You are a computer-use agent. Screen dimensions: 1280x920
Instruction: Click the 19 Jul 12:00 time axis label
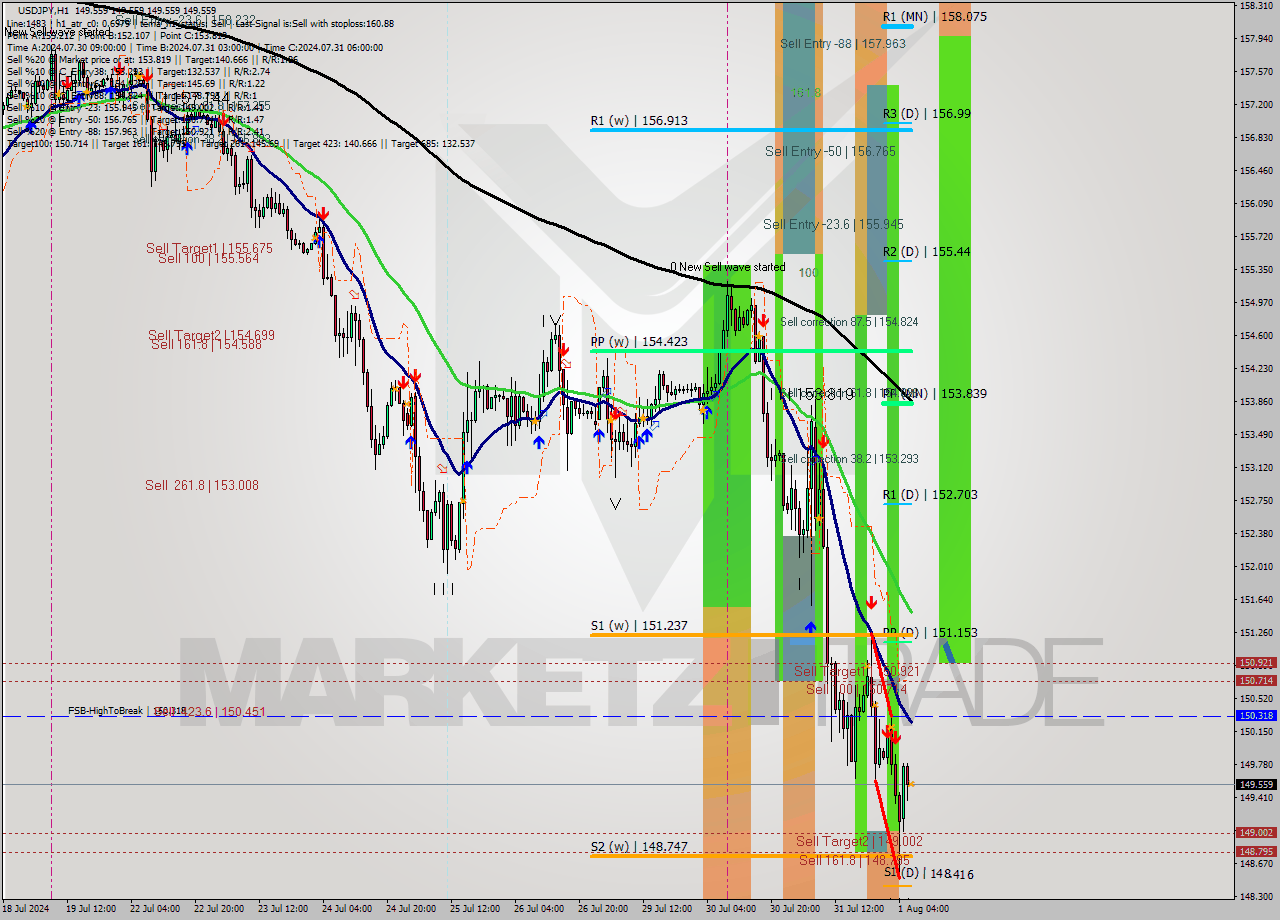point(90,909)
